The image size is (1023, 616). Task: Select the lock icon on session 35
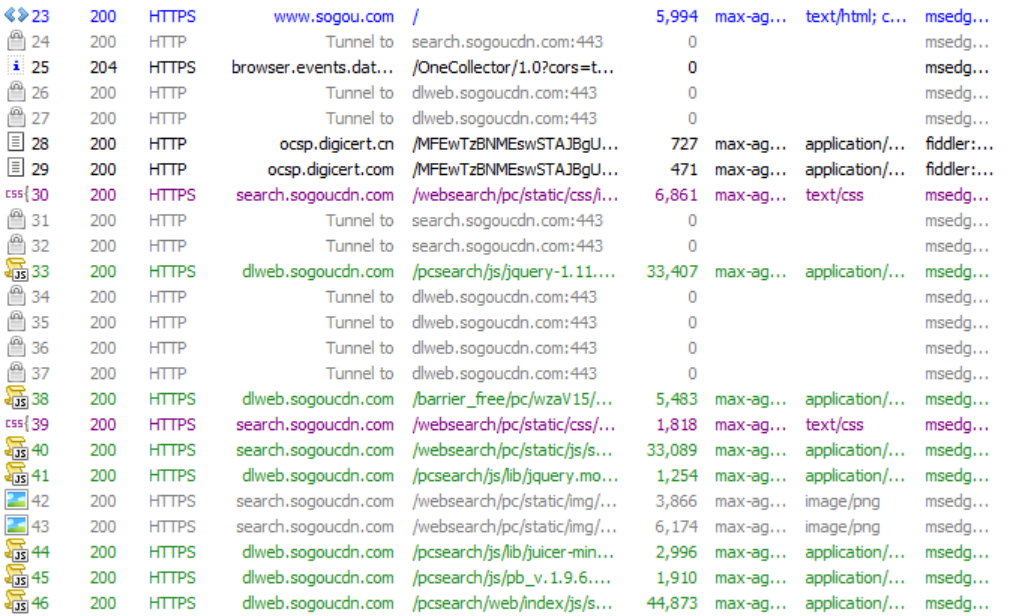point(16,321)
